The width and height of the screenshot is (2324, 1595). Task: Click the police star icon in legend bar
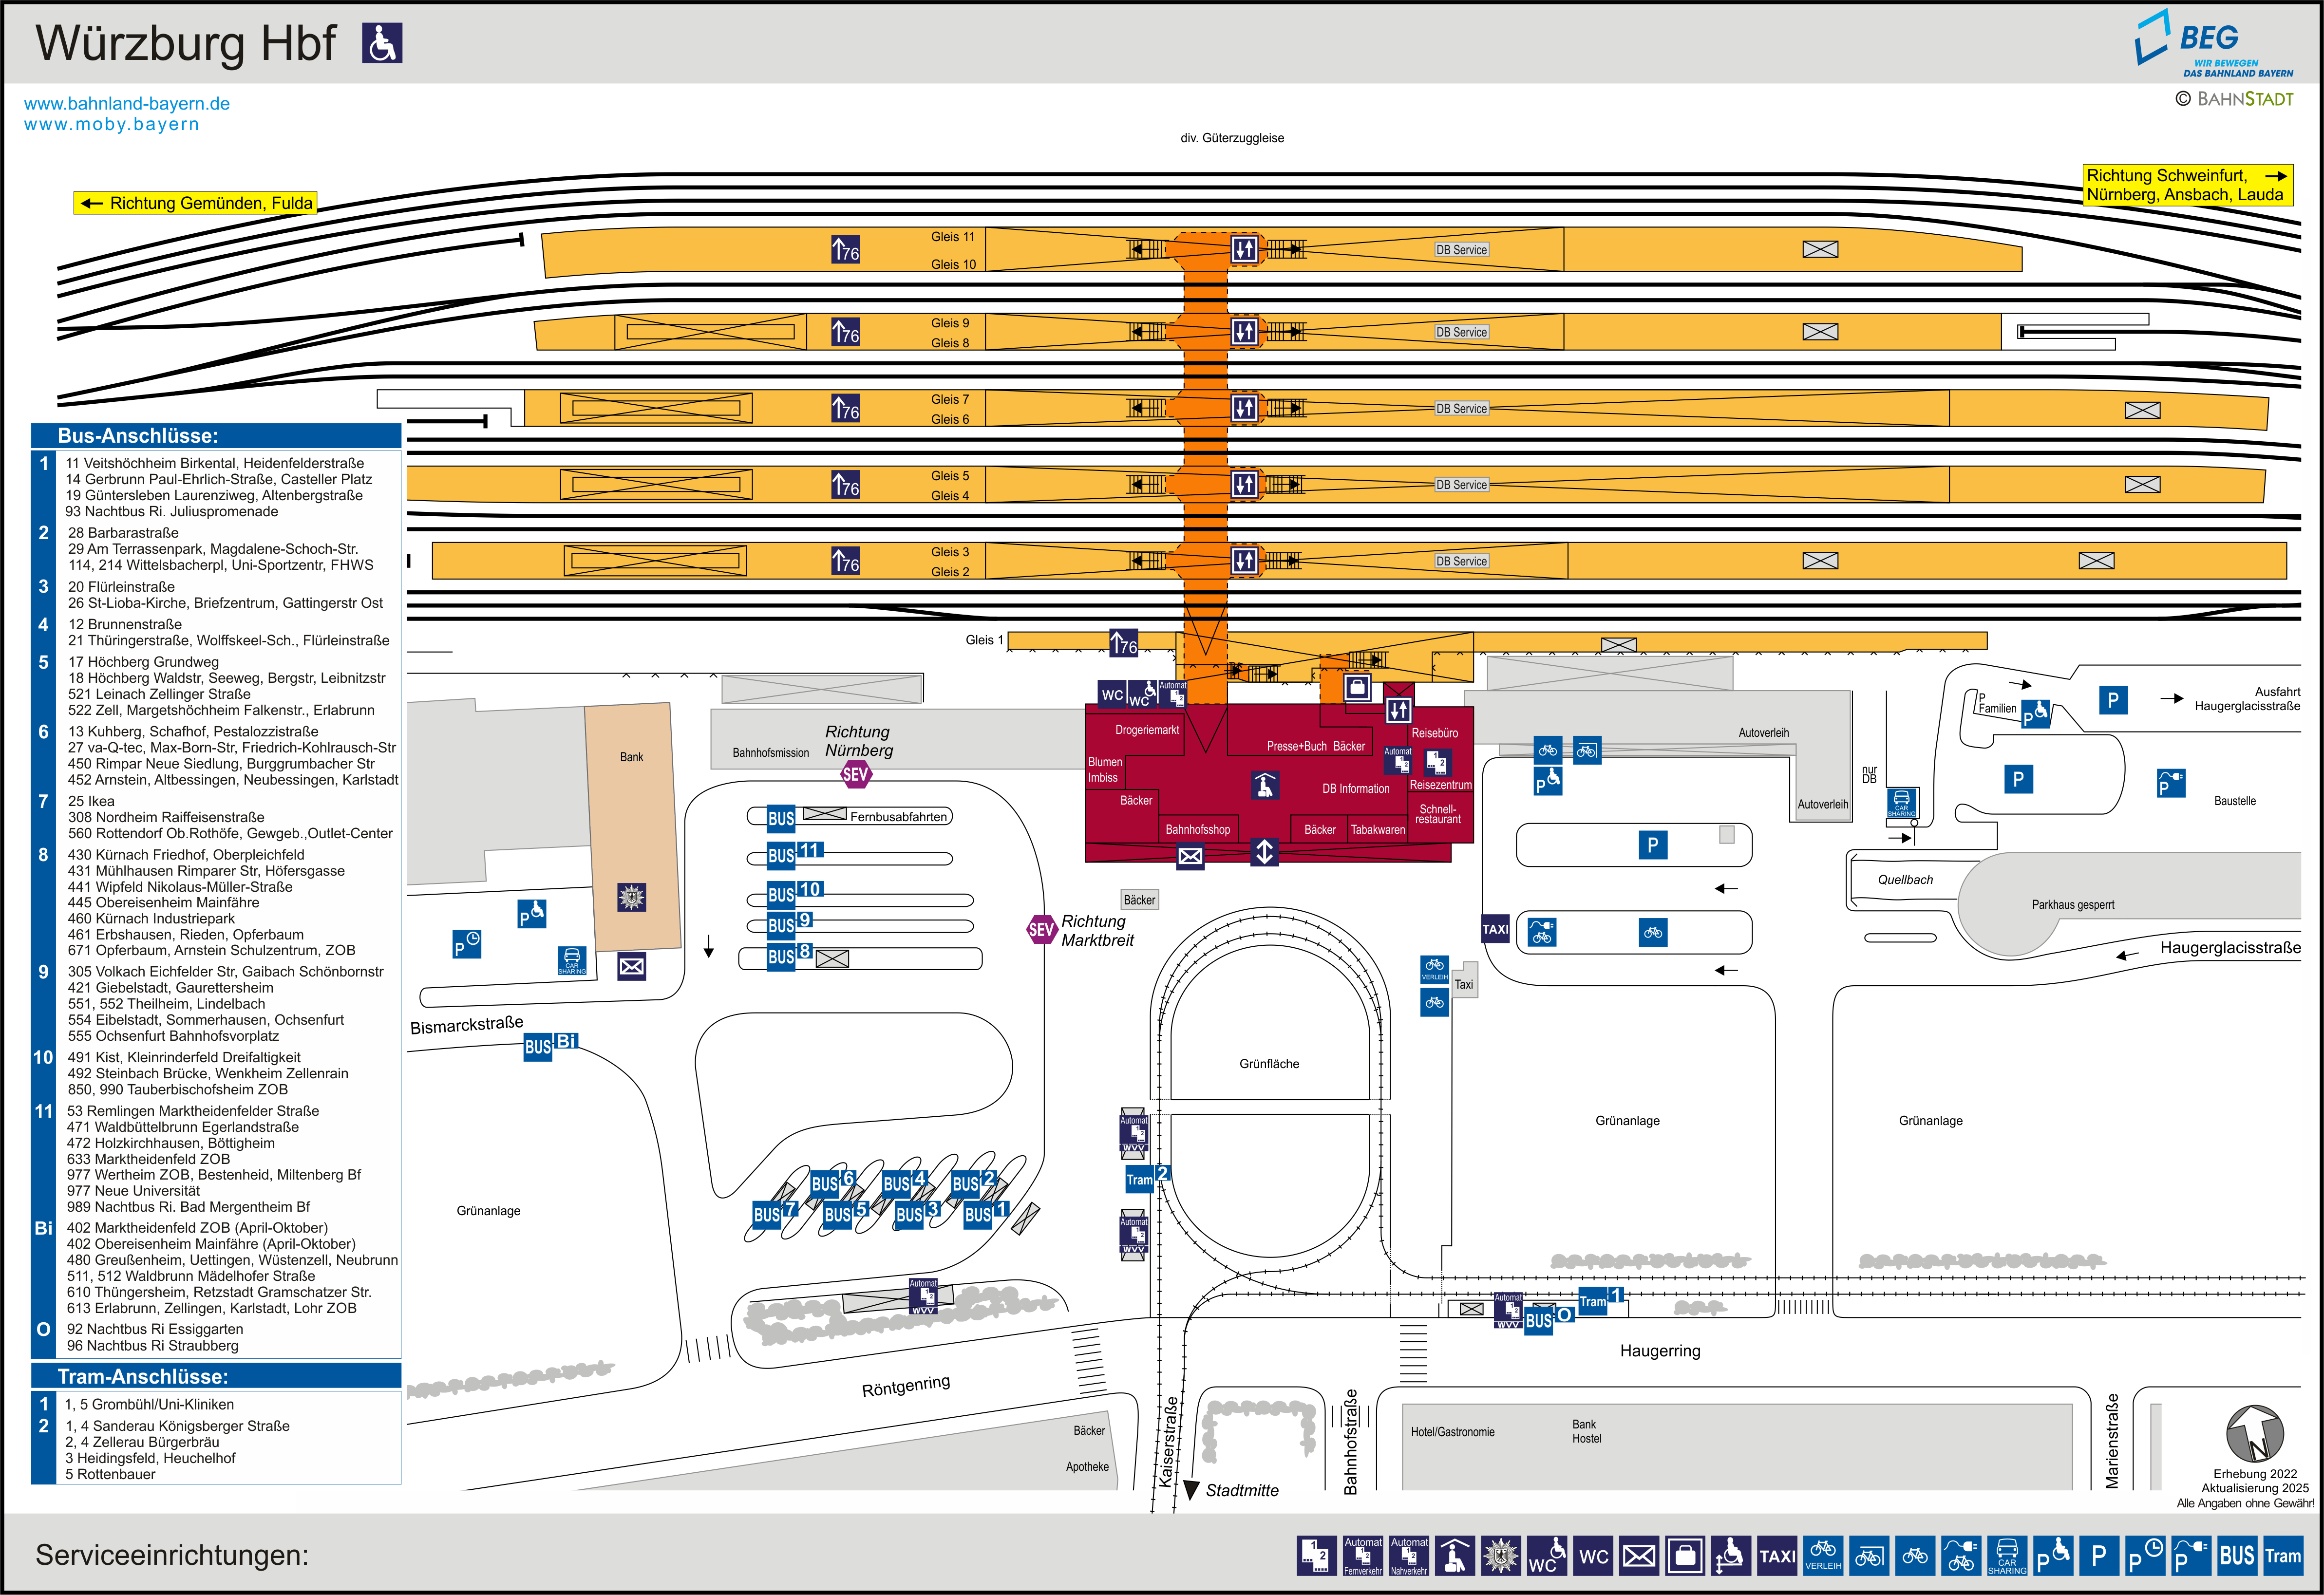[x=1500, y=1555]
